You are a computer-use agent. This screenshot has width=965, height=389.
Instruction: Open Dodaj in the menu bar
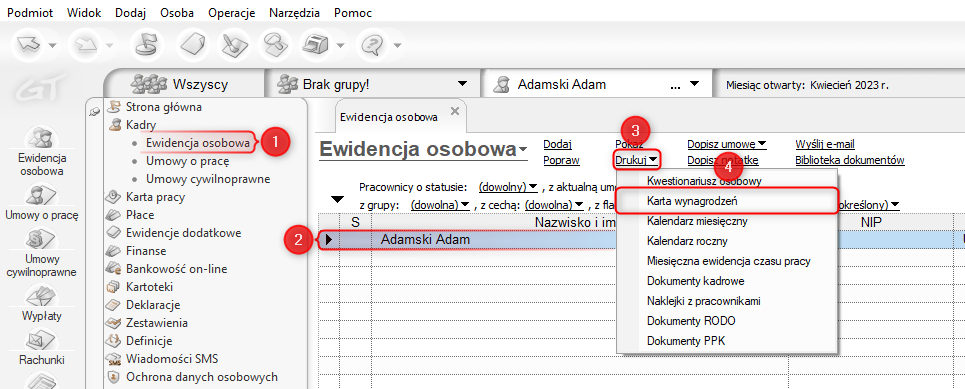[x=130, y=13]
